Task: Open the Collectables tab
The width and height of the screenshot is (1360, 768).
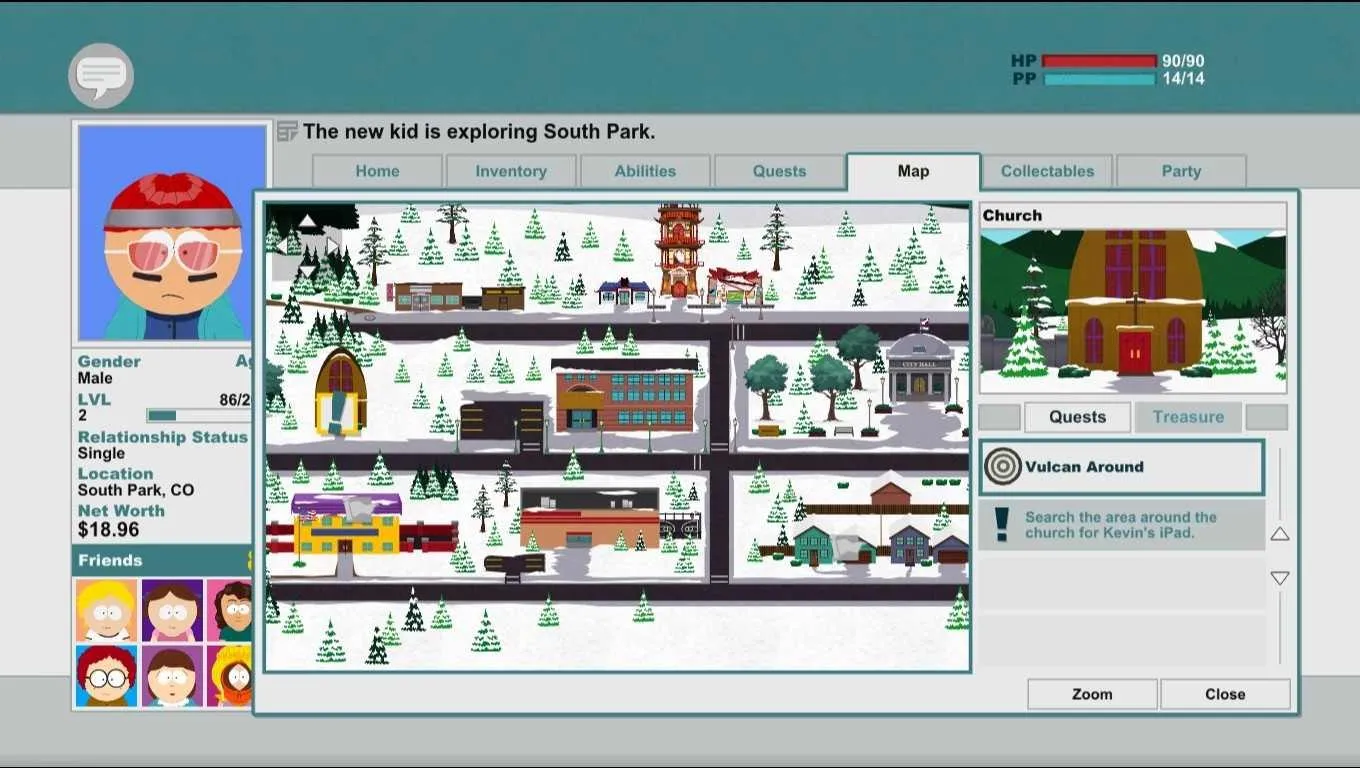Action: 1047,171
